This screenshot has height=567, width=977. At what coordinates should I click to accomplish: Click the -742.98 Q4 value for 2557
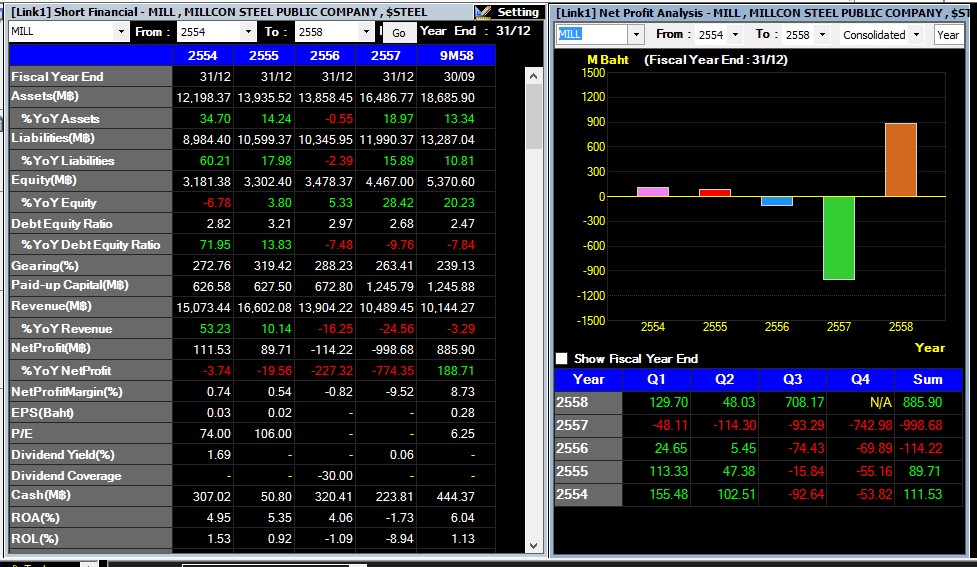870,426
